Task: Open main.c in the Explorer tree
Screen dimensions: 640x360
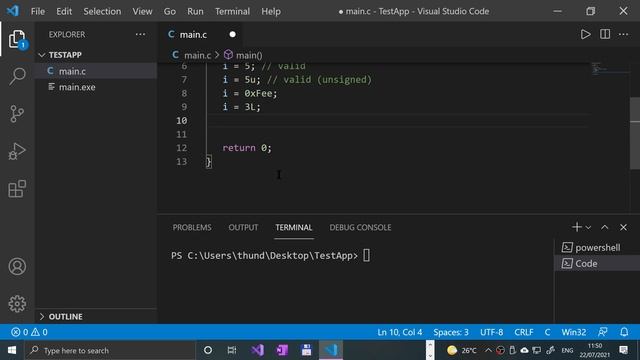Action: point(96,71)
